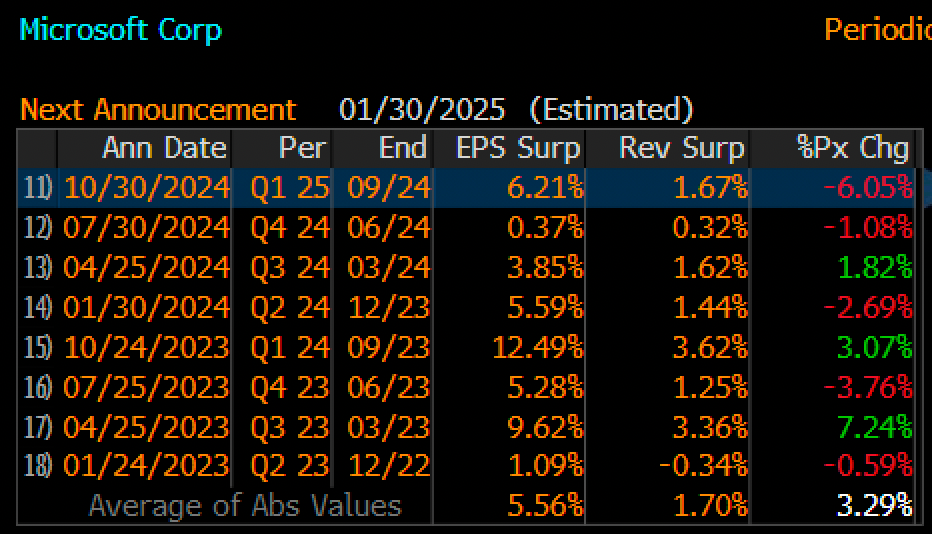Click the 3.07% price change value
Image resolution: width=932 pixels, height=534 pixels.
tap(874, 347)
